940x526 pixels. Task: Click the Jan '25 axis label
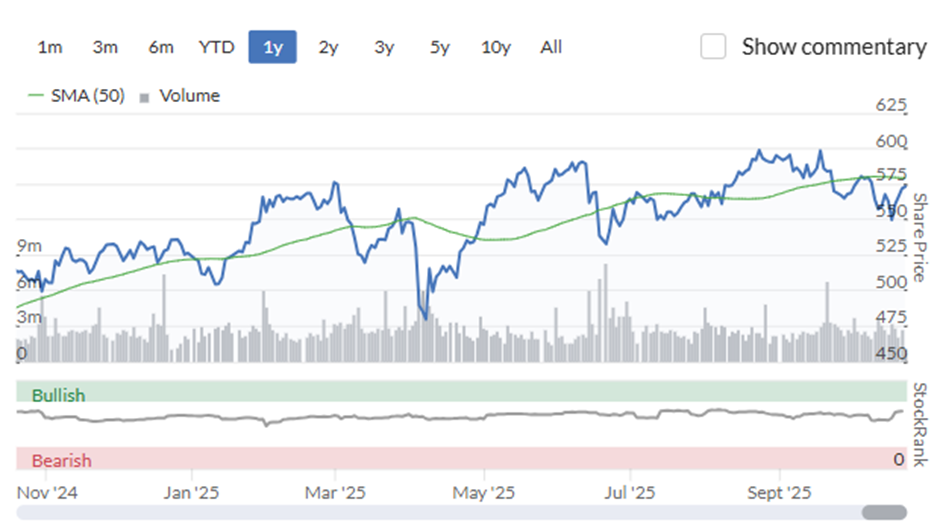191,493
